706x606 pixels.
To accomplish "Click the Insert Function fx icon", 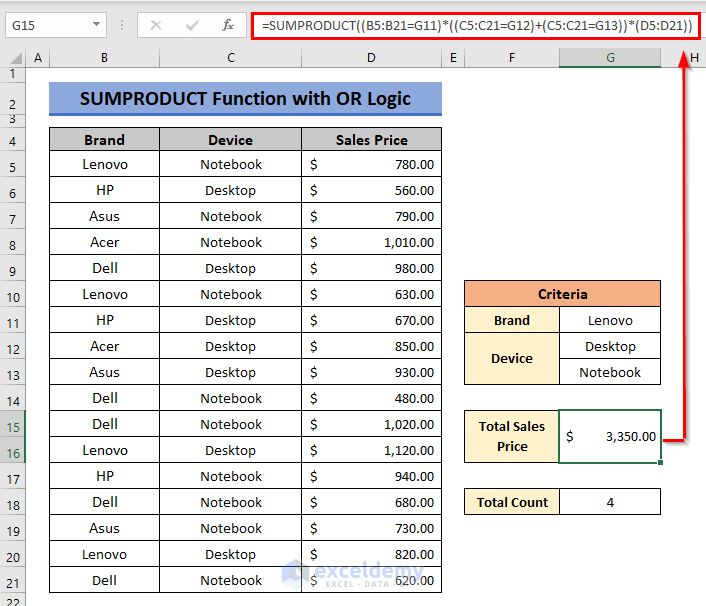I will pyautogui.click(x=228, y=25).
